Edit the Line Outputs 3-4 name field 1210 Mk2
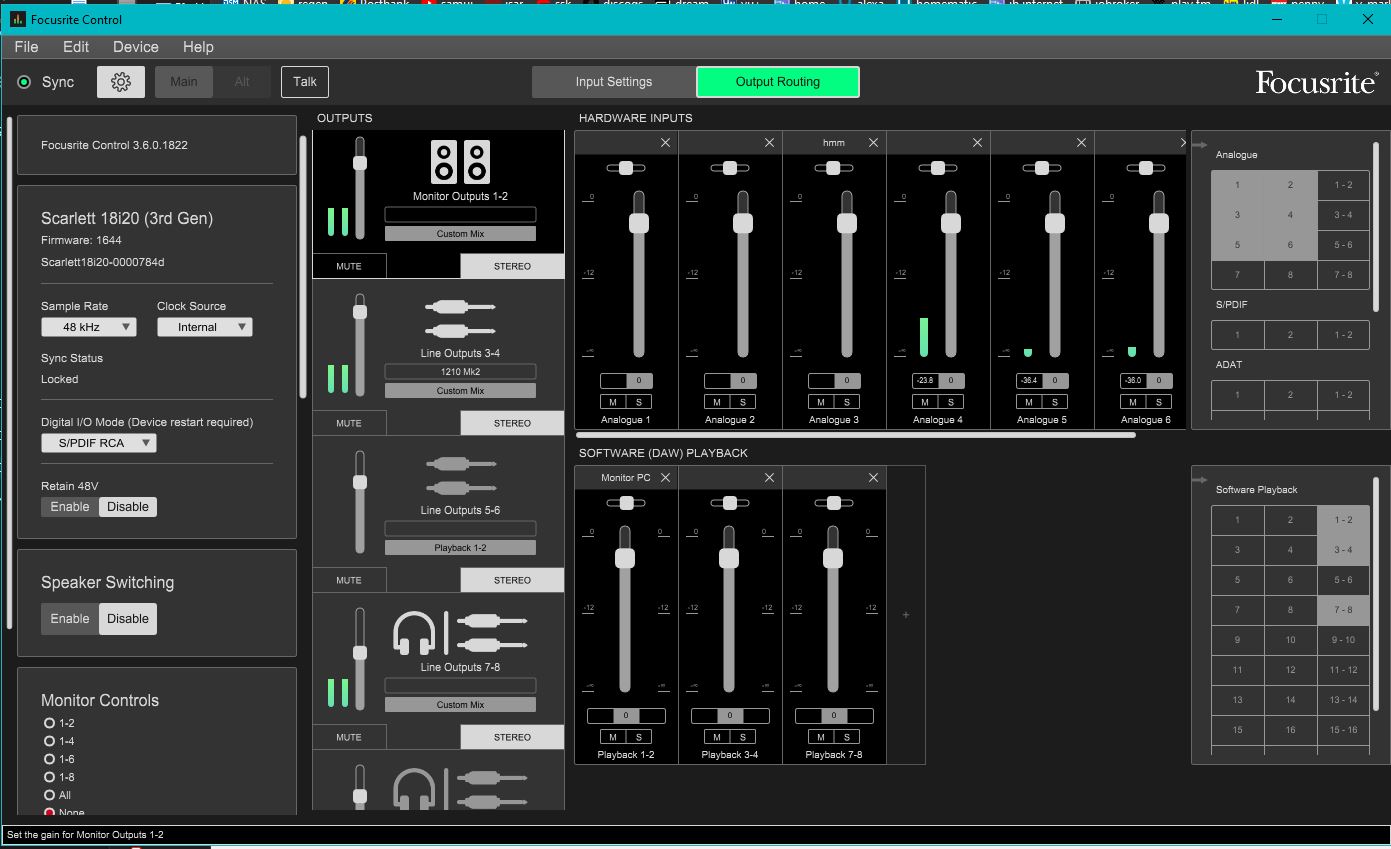 coord(460,372)
